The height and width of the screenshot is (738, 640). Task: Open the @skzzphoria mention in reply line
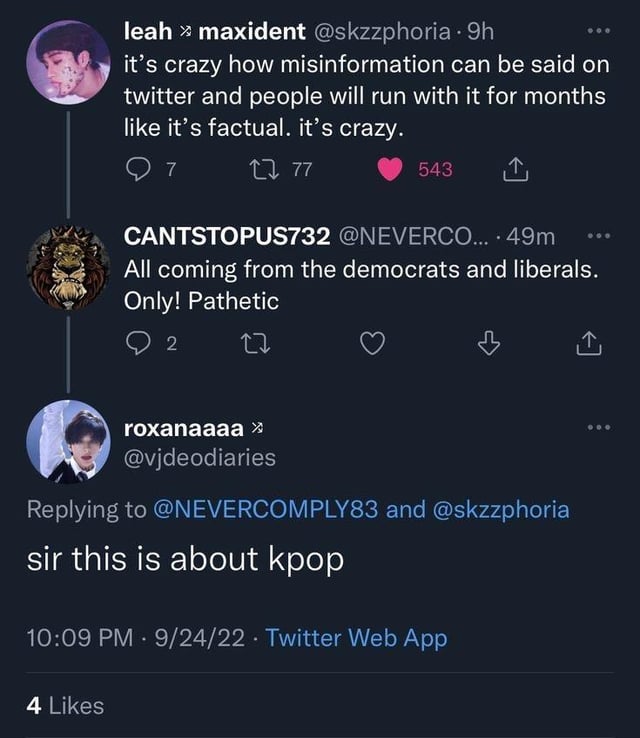pos(501,509)
